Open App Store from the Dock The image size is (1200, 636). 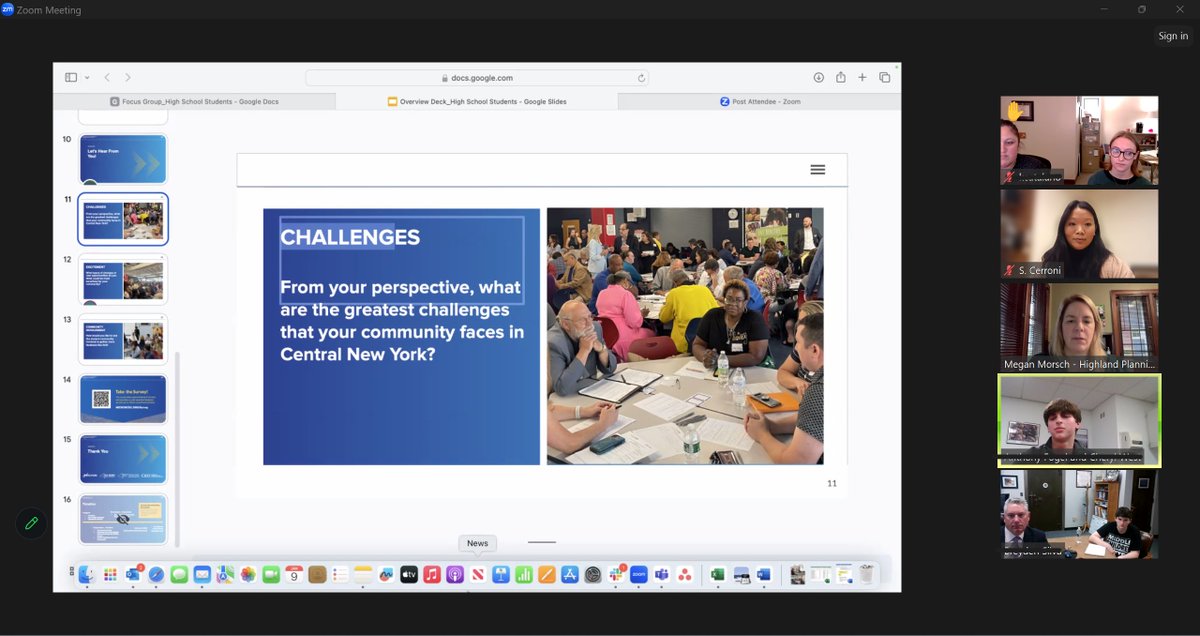coord(570,574)
